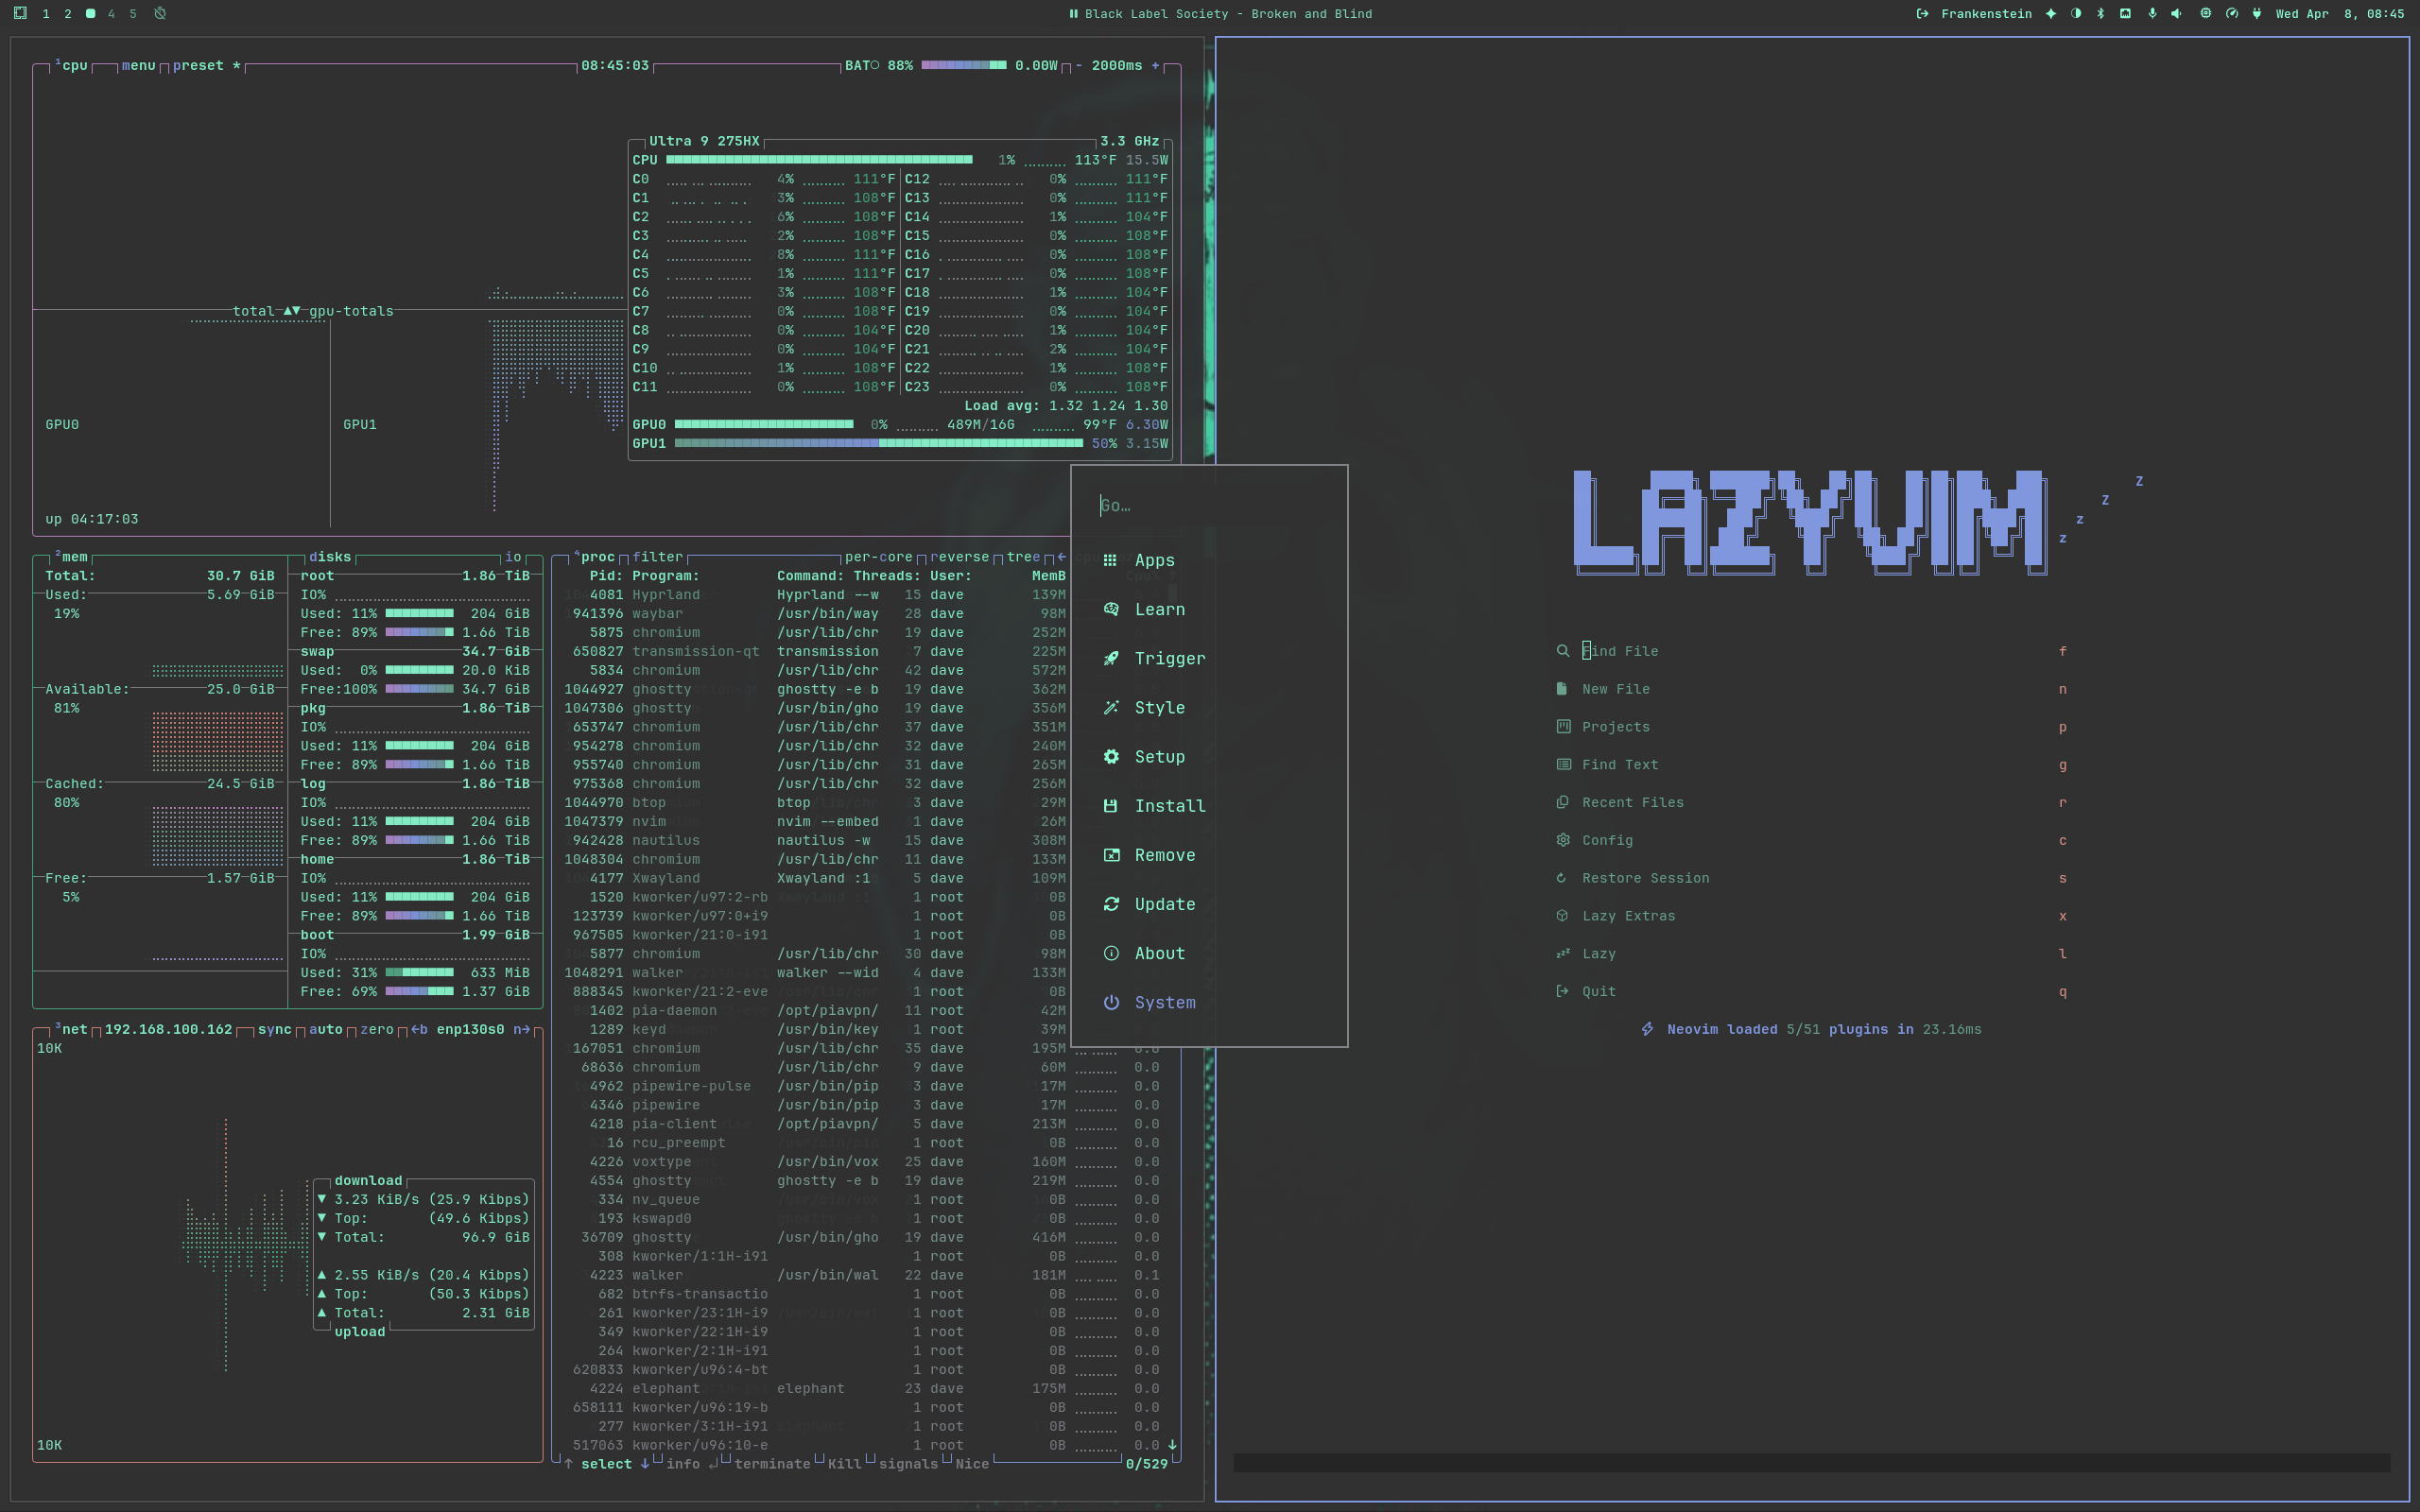Open signals at the bottom of btop

[x=908, y=1464]
